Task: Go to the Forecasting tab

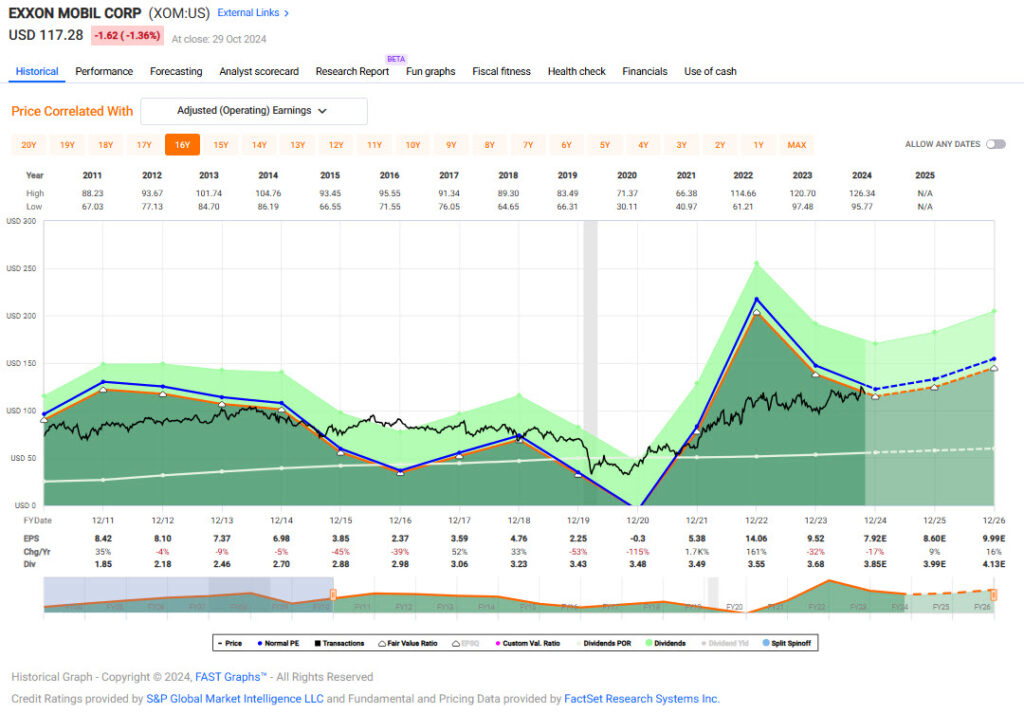Action: (x=176, y=71)
